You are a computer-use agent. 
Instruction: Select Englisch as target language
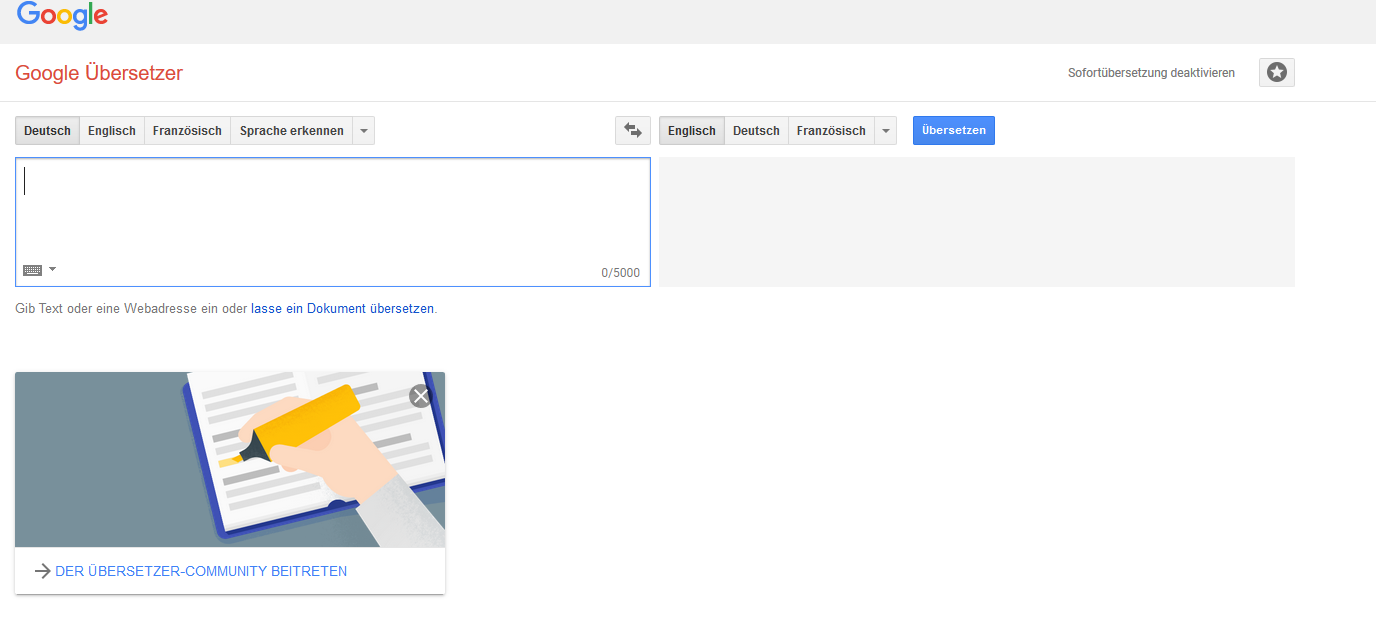692,131
